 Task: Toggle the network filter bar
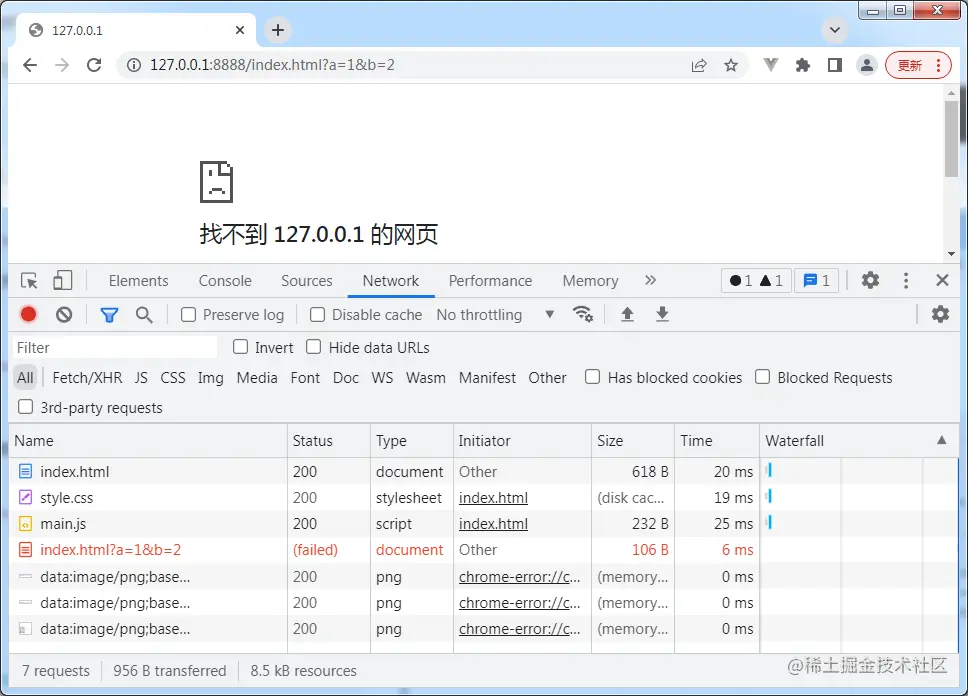[109, 315]
